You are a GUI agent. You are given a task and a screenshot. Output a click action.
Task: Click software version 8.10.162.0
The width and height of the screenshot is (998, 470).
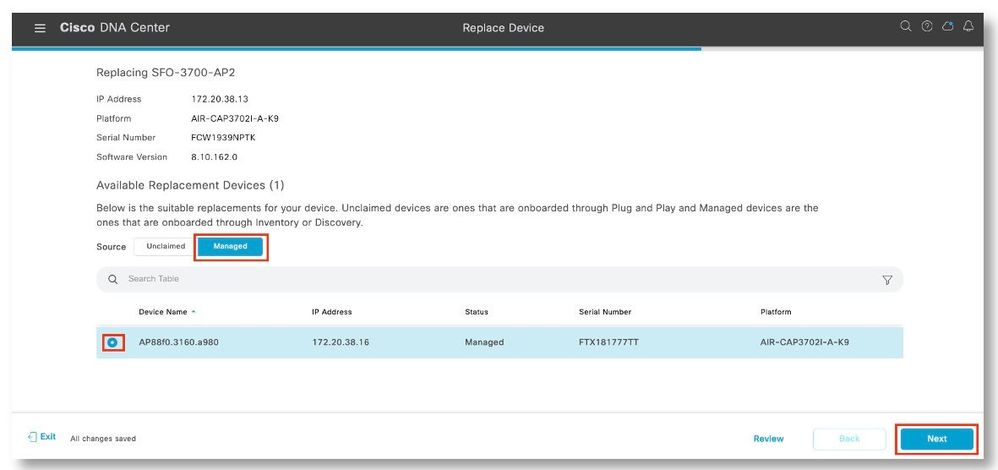(214, 157)
